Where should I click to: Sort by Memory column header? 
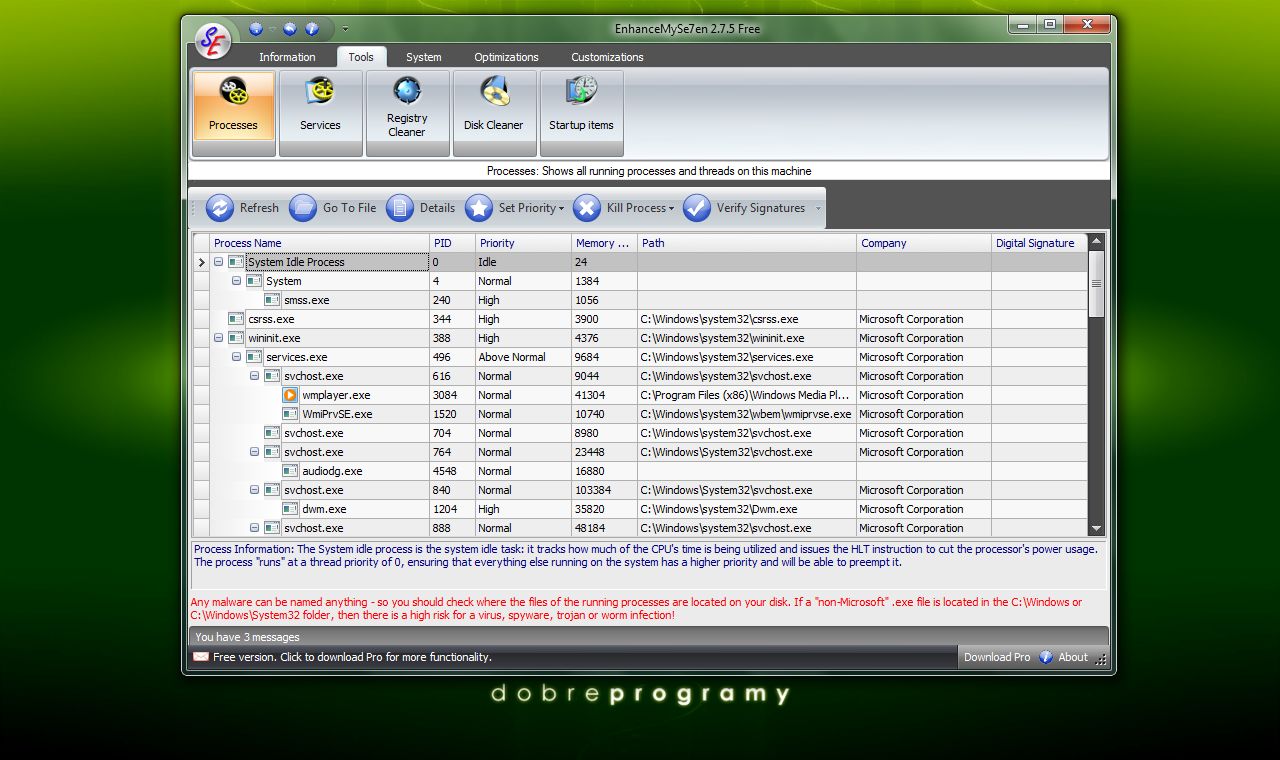(604, 243)
